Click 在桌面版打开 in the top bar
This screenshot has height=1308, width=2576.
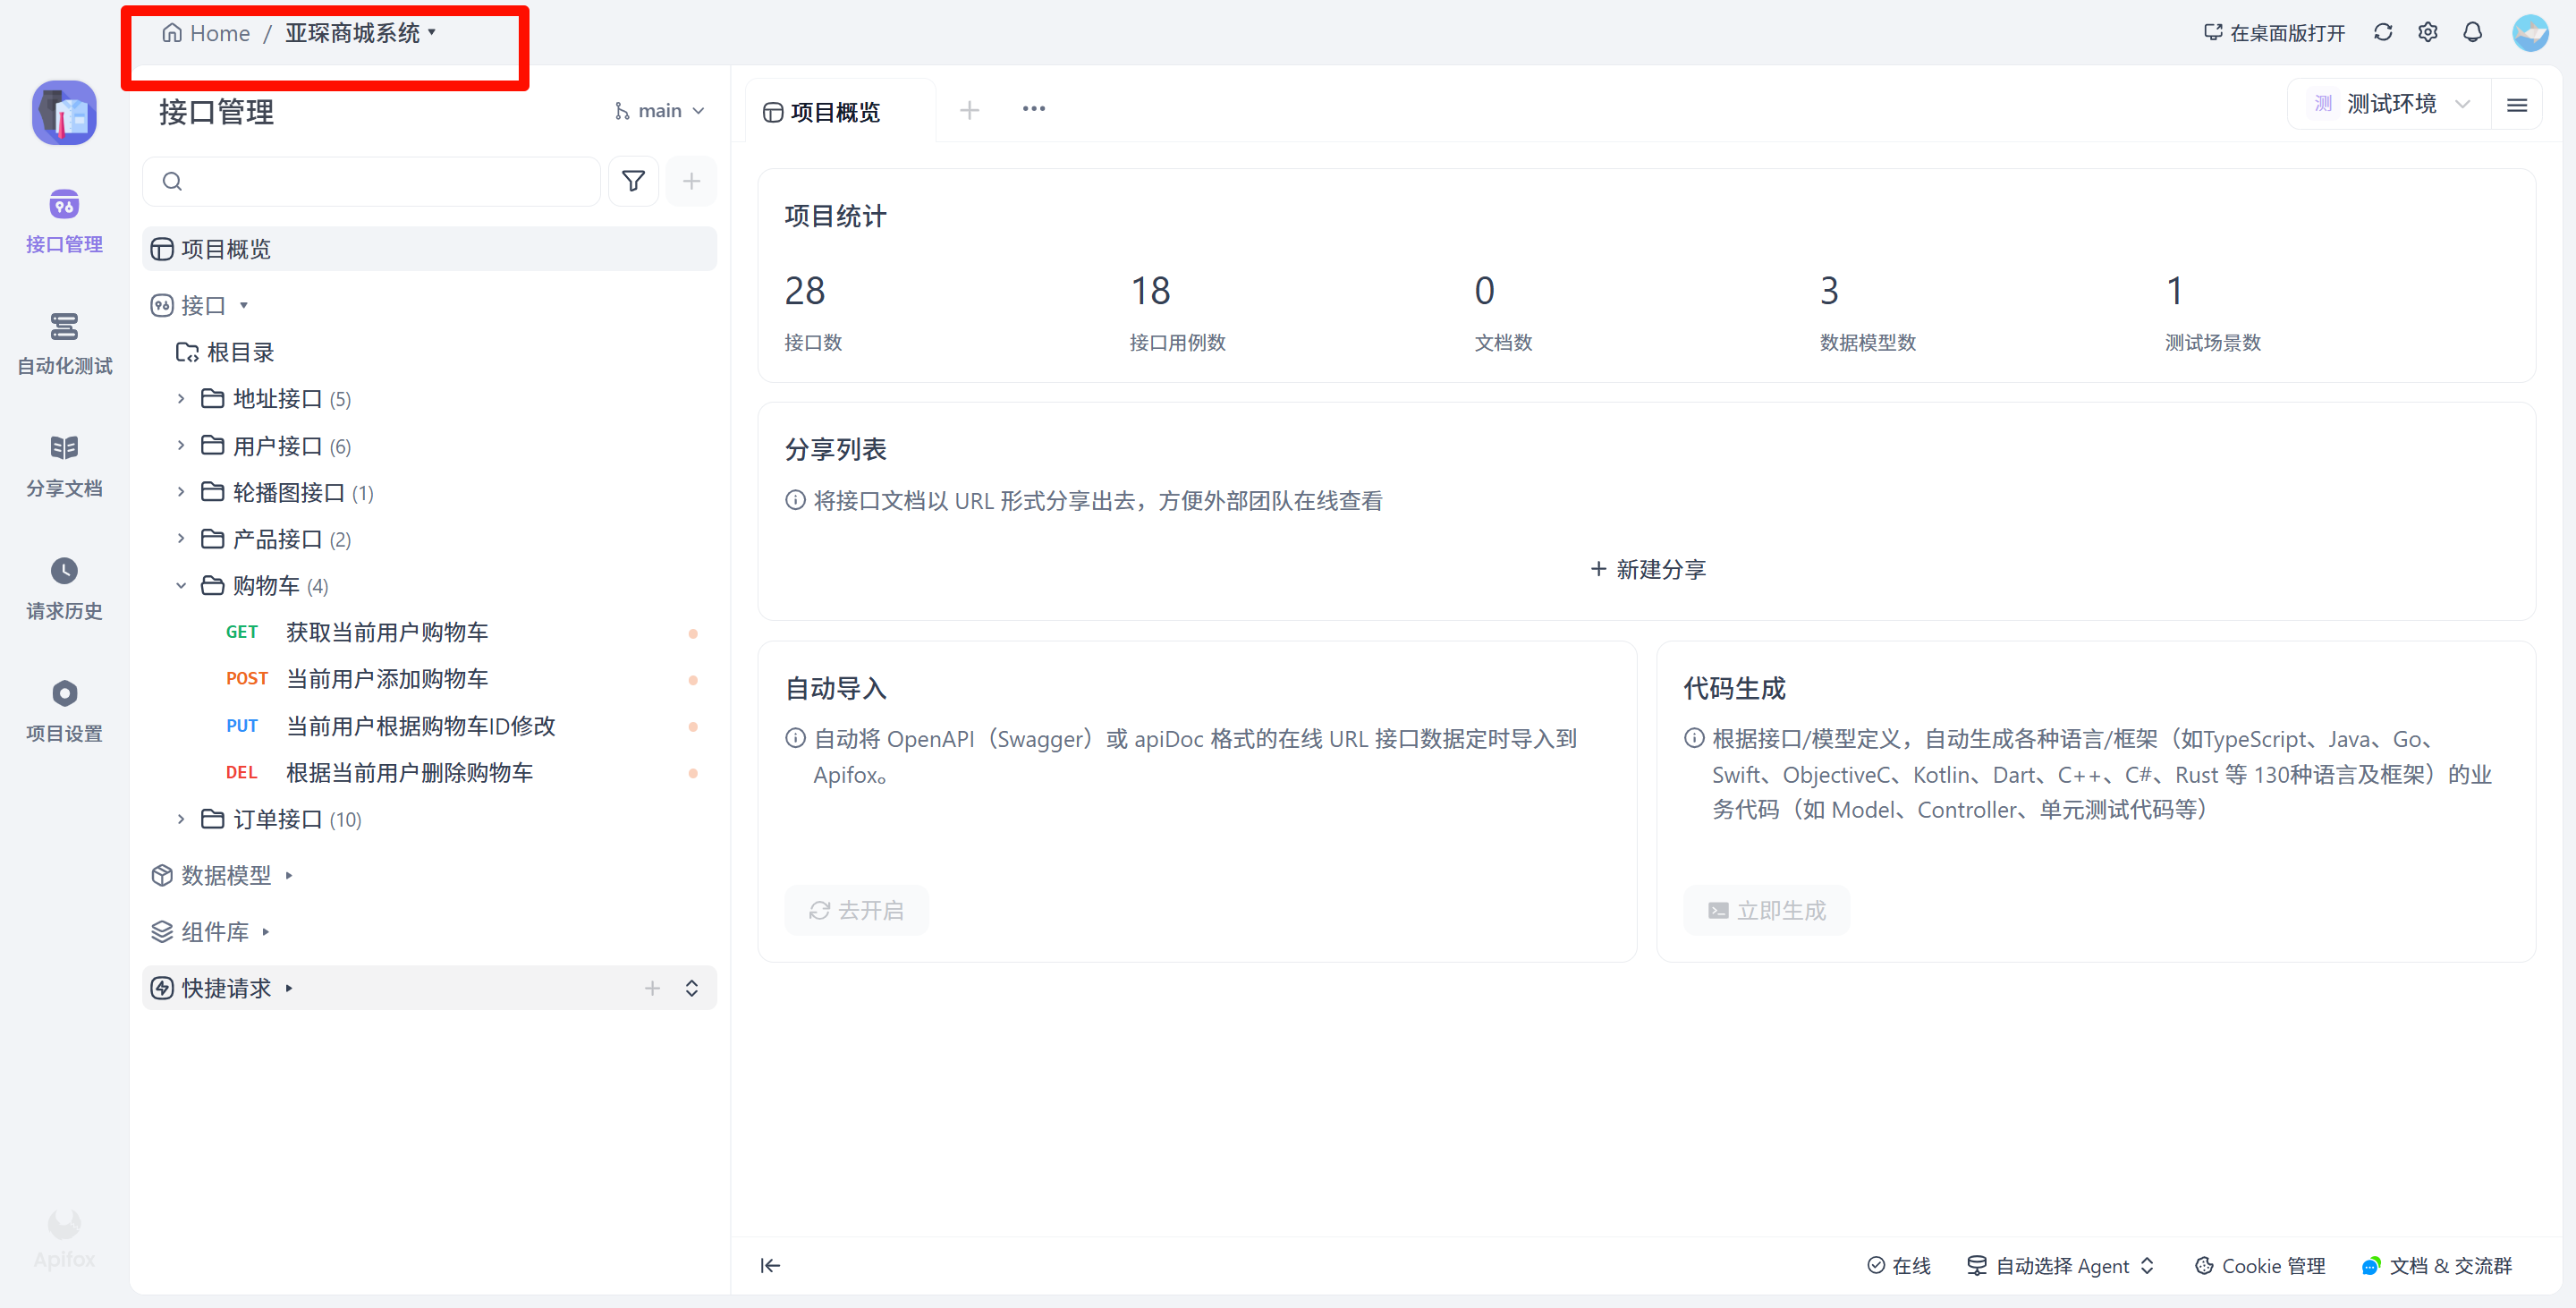(x=2274, y=32)
